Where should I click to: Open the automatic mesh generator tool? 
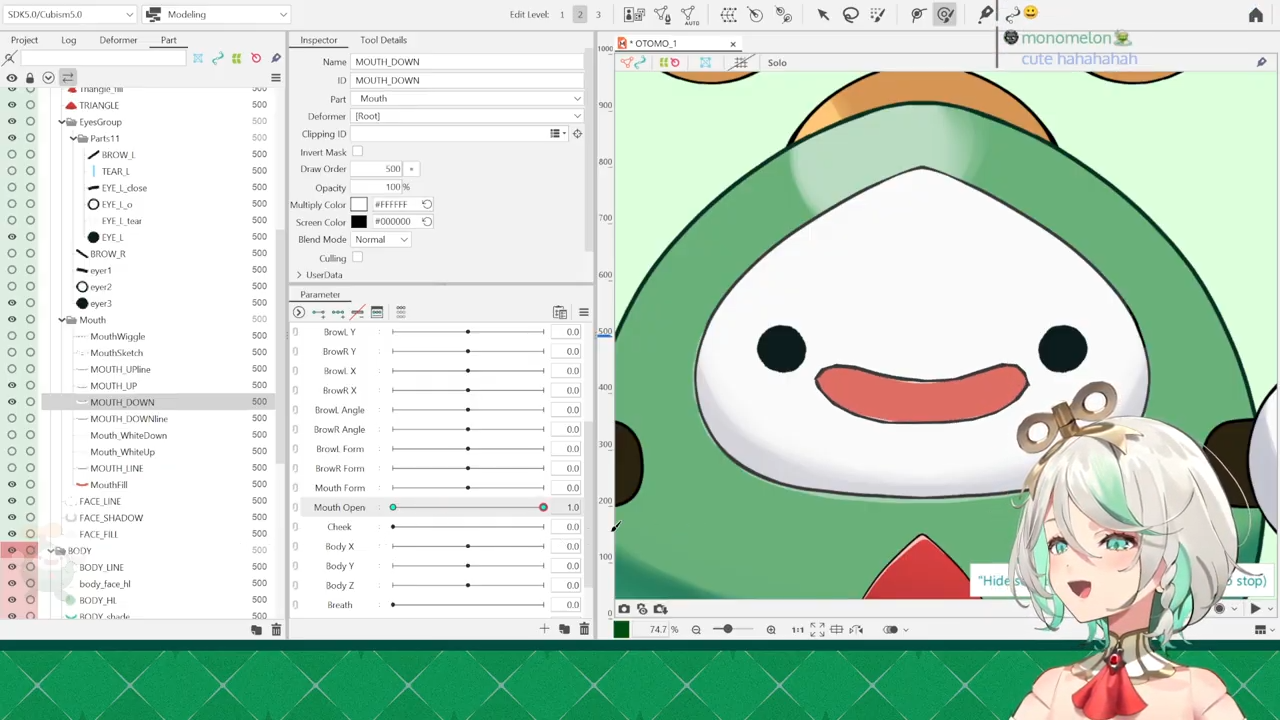[x=690, y=14]
